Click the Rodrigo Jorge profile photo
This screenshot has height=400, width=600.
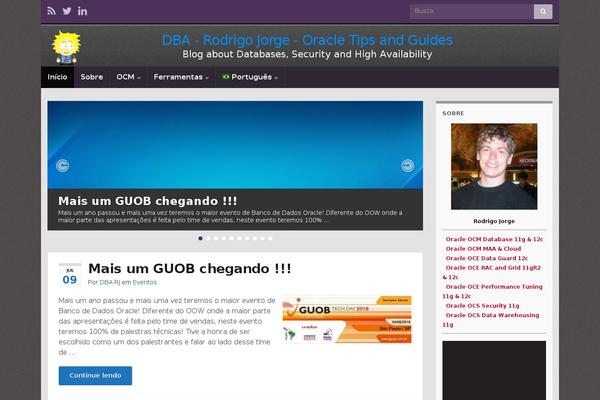click(x=494, y=166)
